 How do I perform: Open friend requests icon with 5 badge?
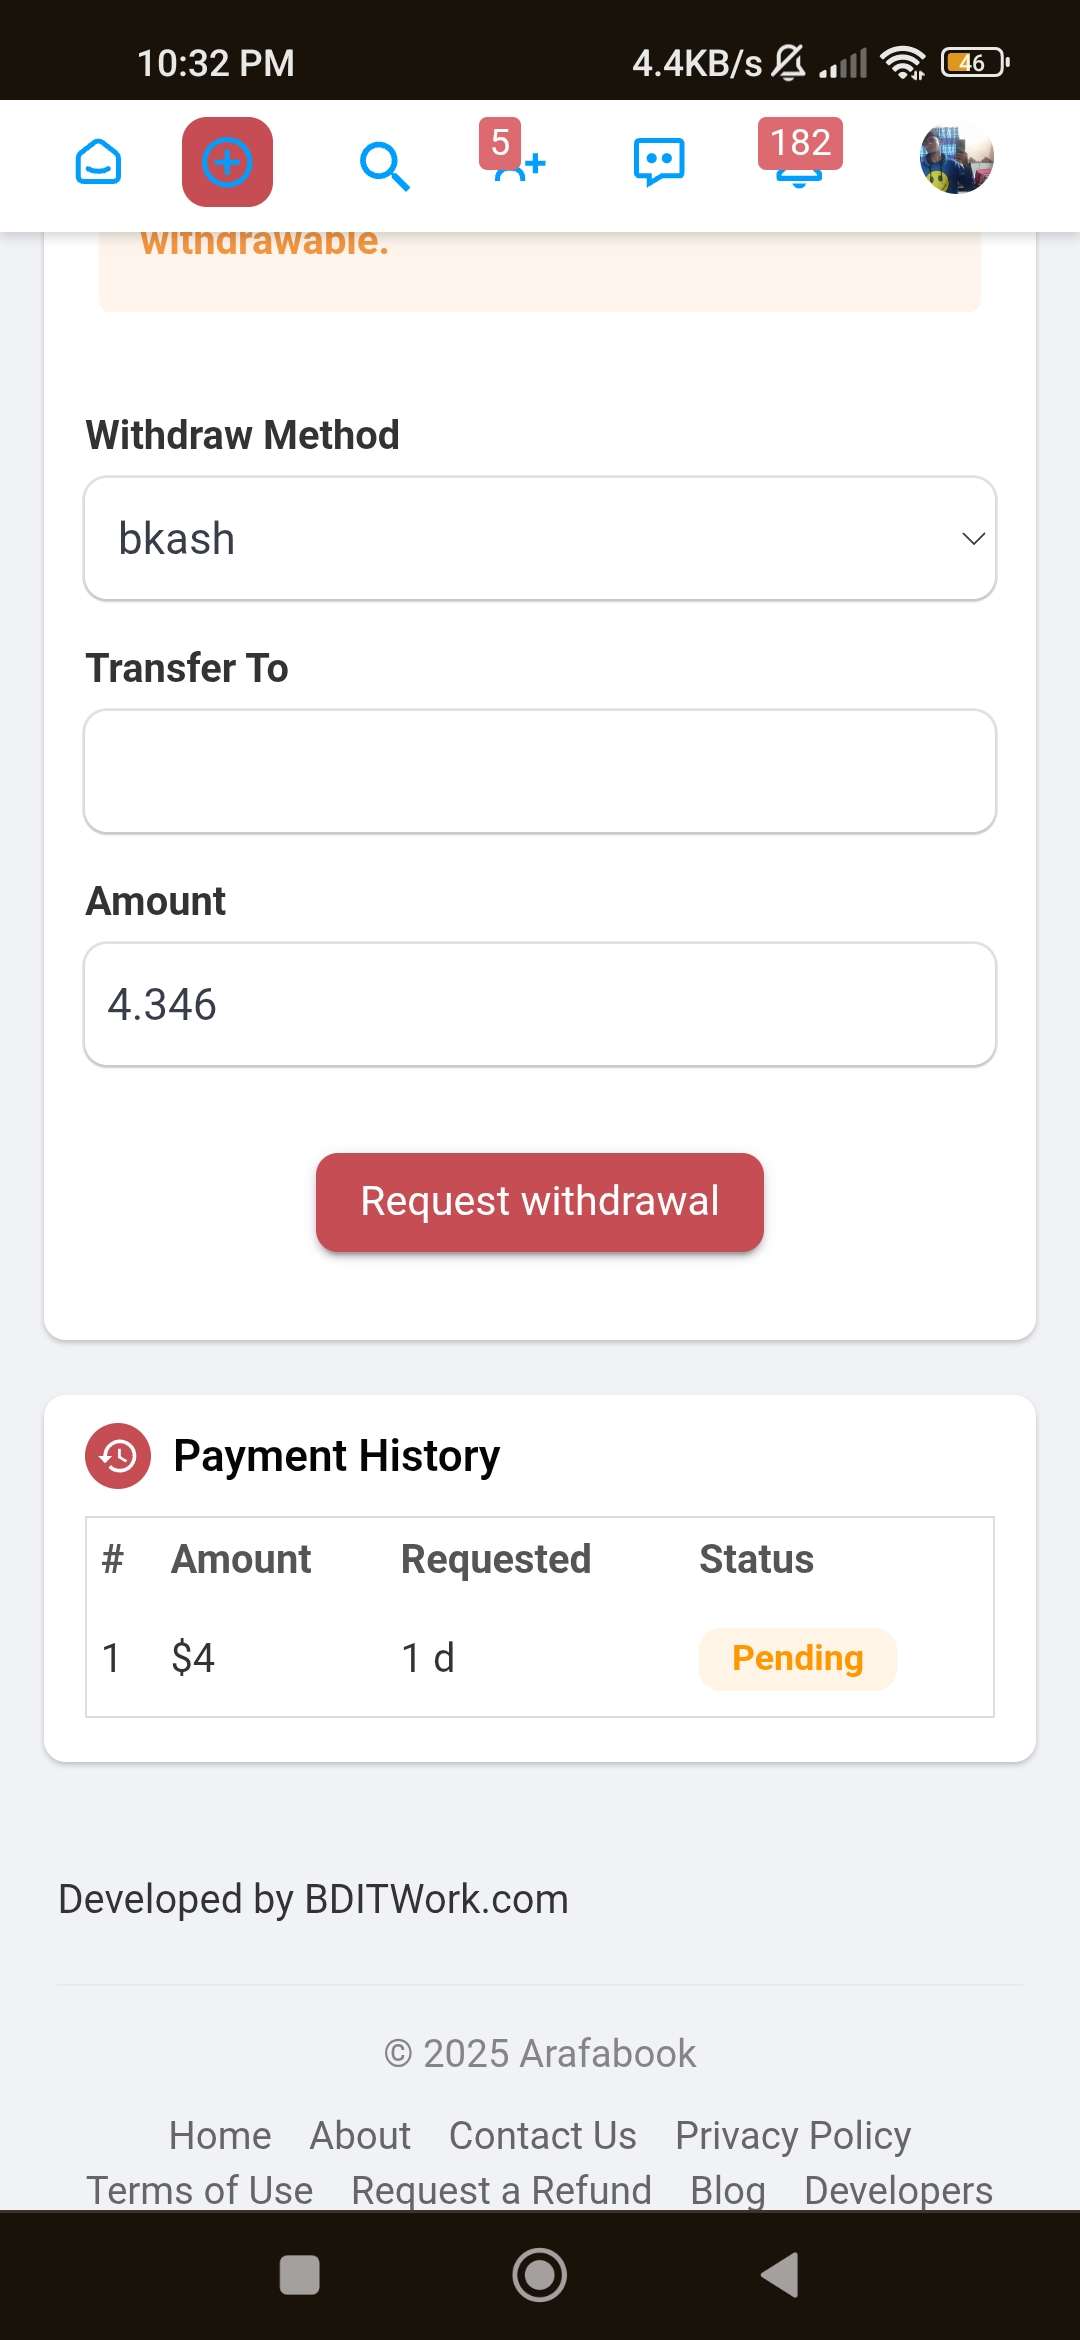coord(513,152)
